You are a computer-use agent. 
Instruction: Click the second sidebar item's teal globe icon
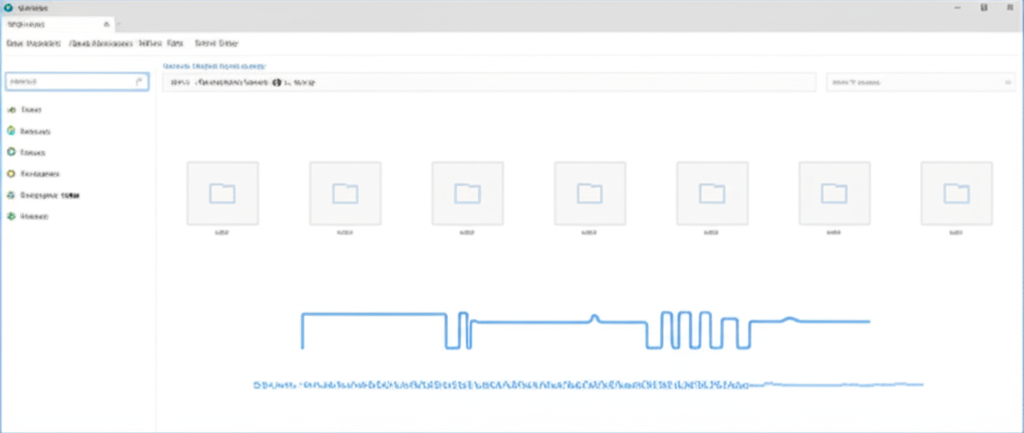(x=11, y=131)
